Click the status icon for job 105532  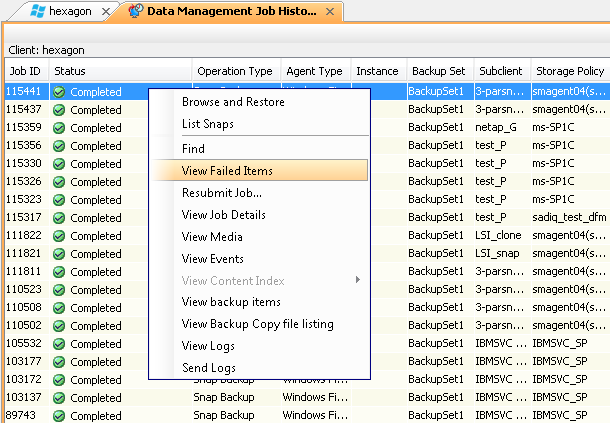tap(59, 344)
